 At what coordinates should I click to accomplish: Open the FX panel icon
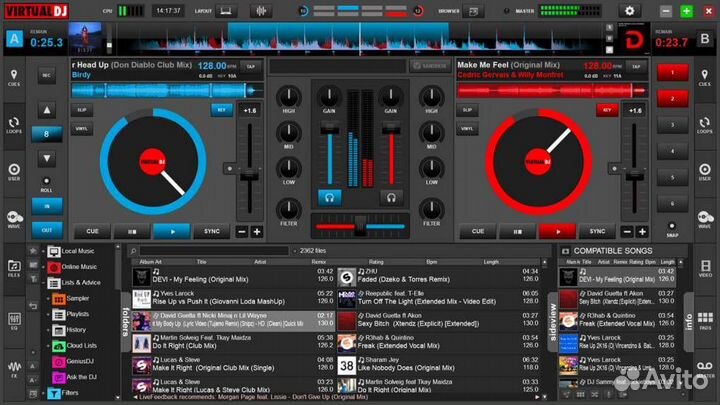[14, 369]
